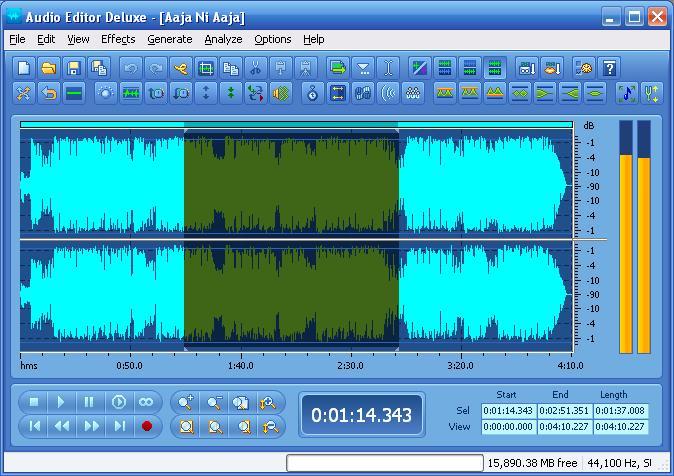This screenshot has width=674, height=476.
Task: Click the Undo arrow in the toolbar
Action: pos(131,68)
